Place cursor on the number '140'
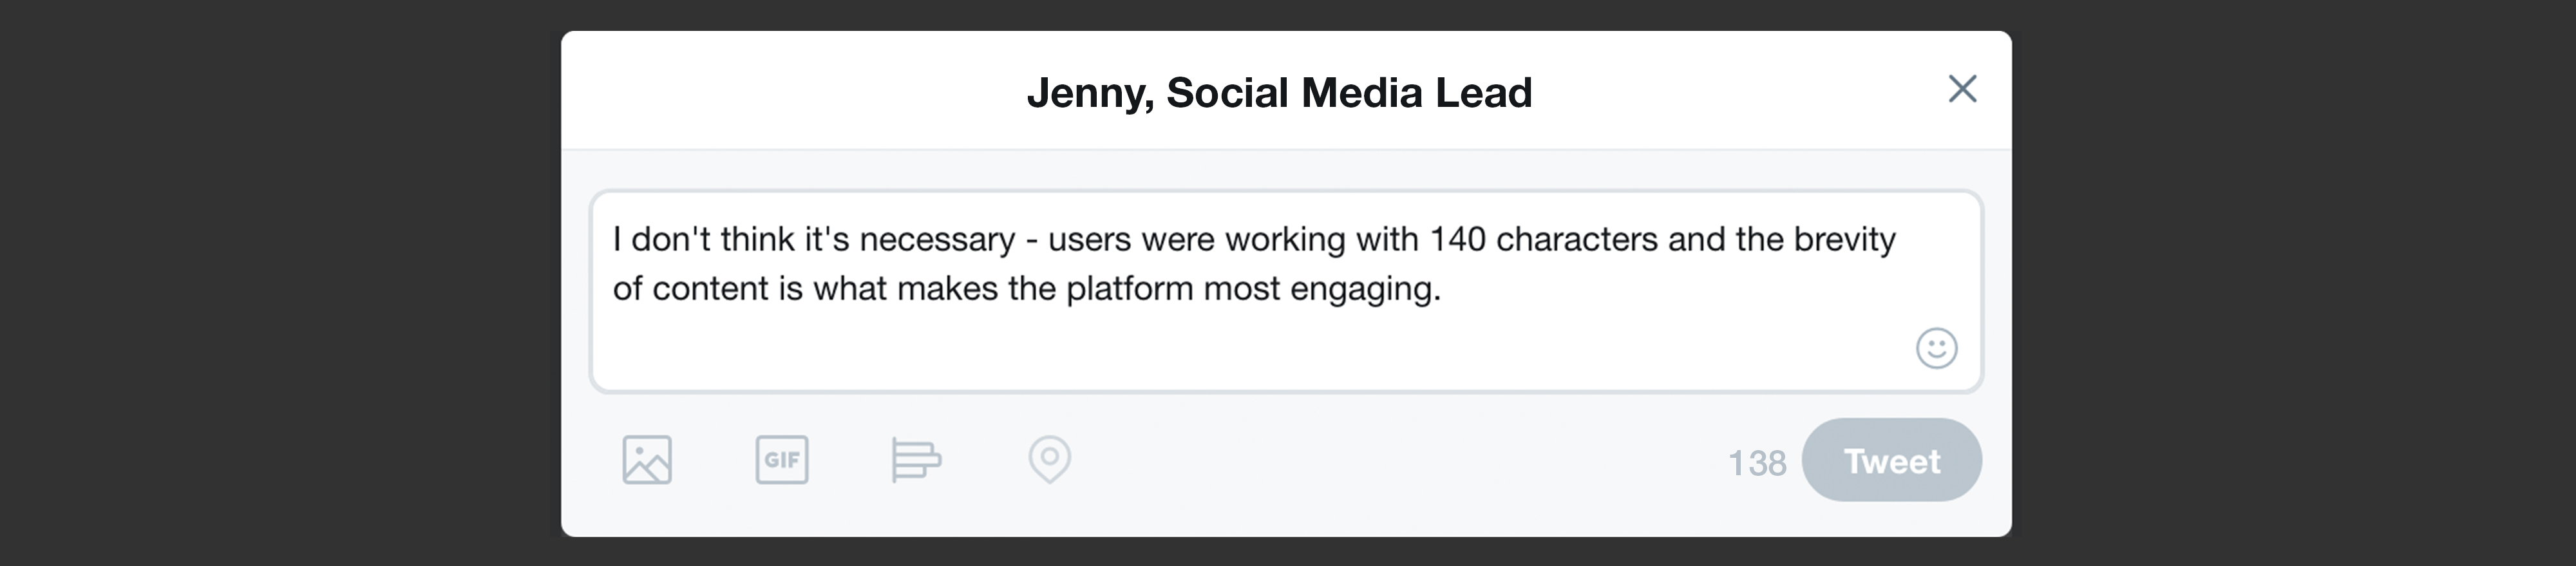The height and width of the screenshot is (566, 2576). [1457, 240]
